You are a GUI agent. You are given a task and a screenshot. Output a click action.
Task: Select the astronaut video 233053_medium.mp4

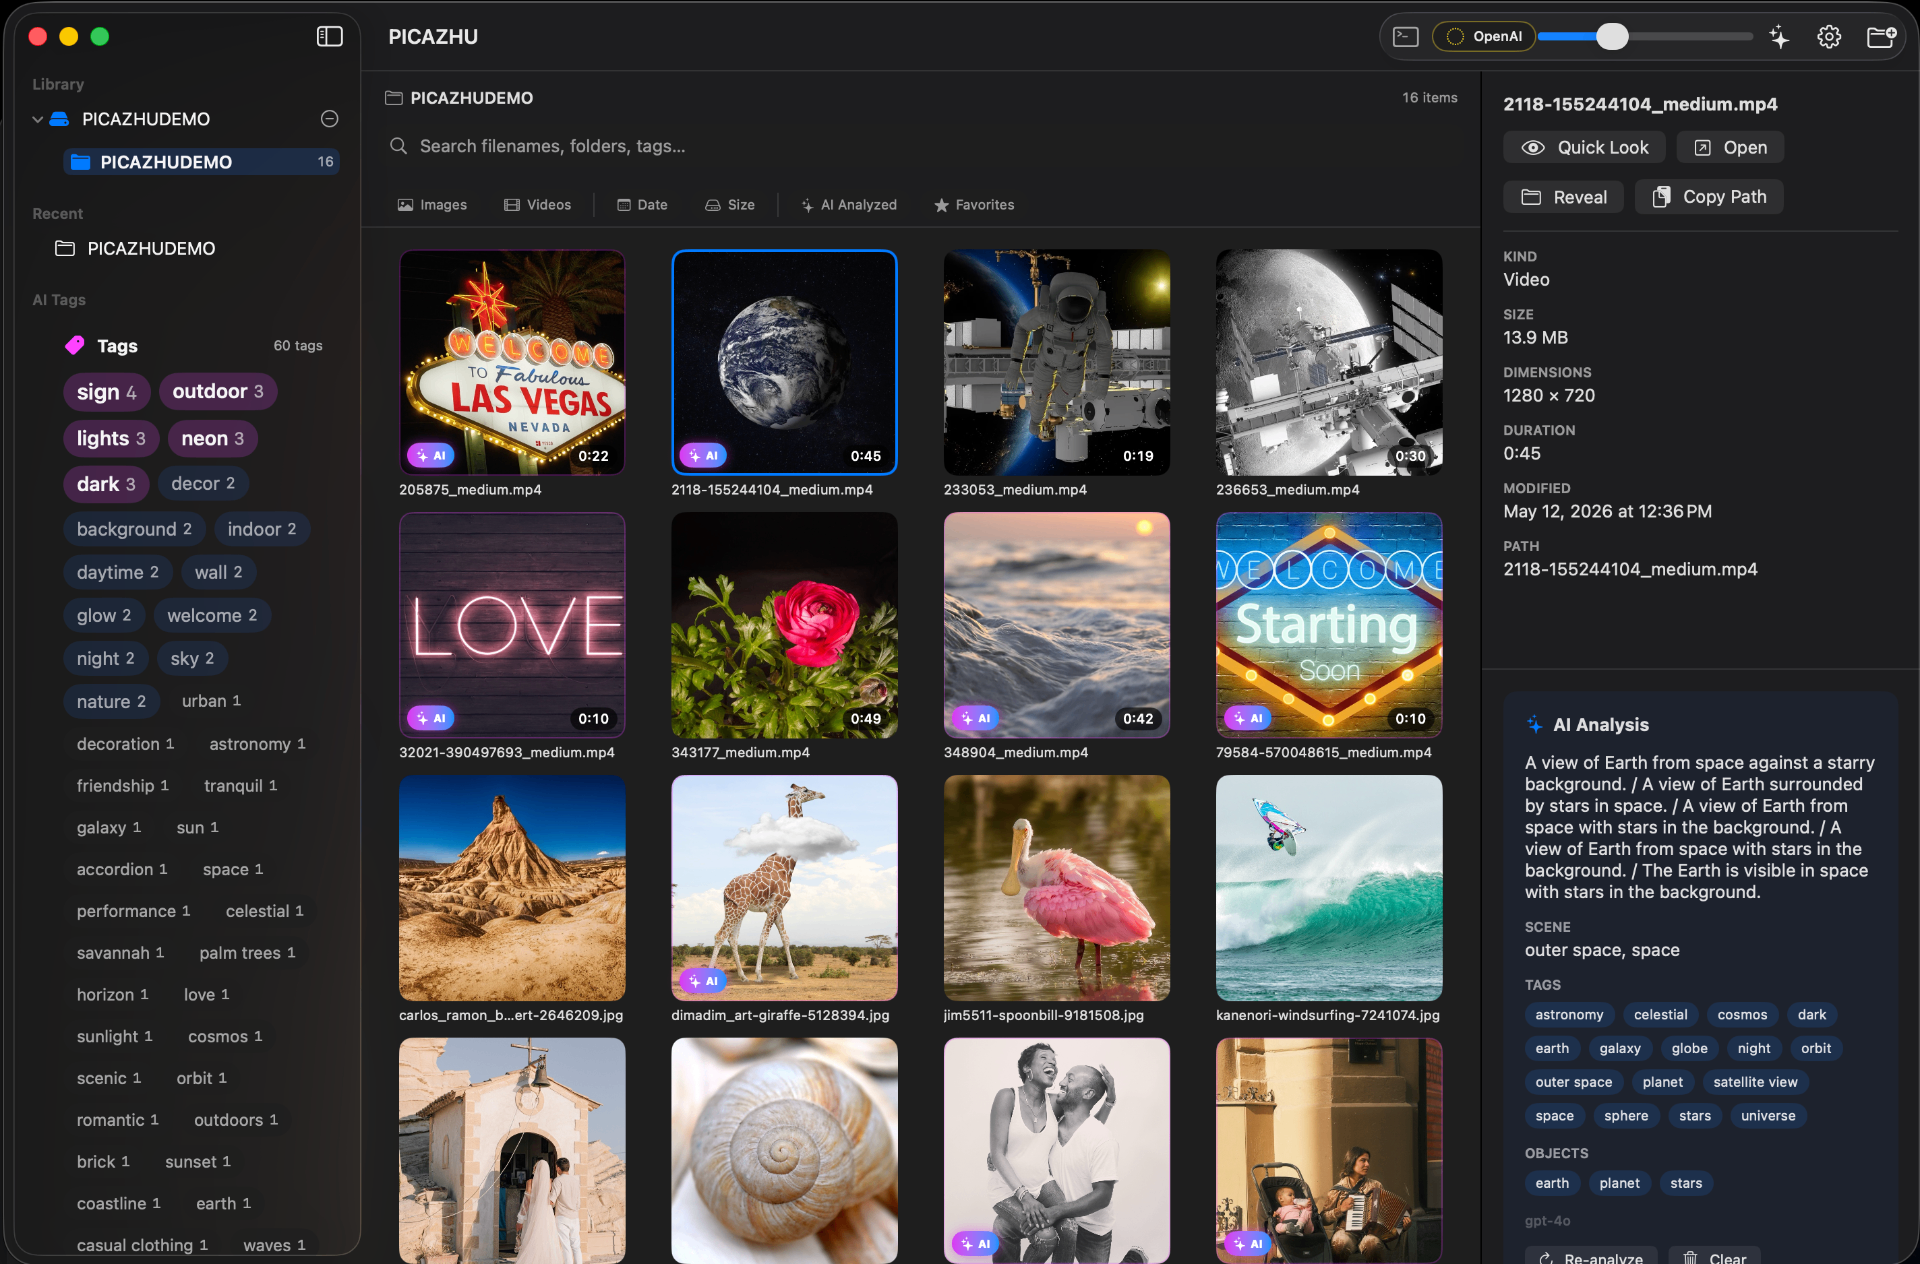pos(1057,362)
